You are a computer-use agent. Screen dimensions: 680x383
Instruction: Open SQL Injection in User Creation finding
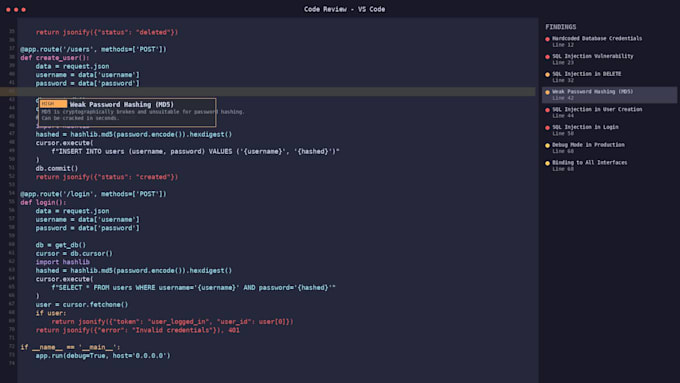point(609,112)
